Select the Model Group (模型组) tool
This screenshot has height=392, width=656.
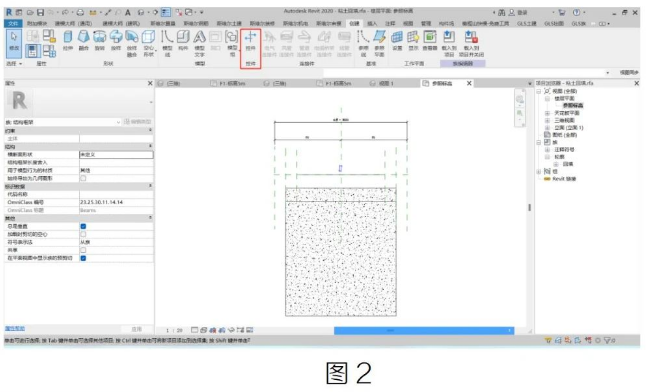[x=232, y=43]
